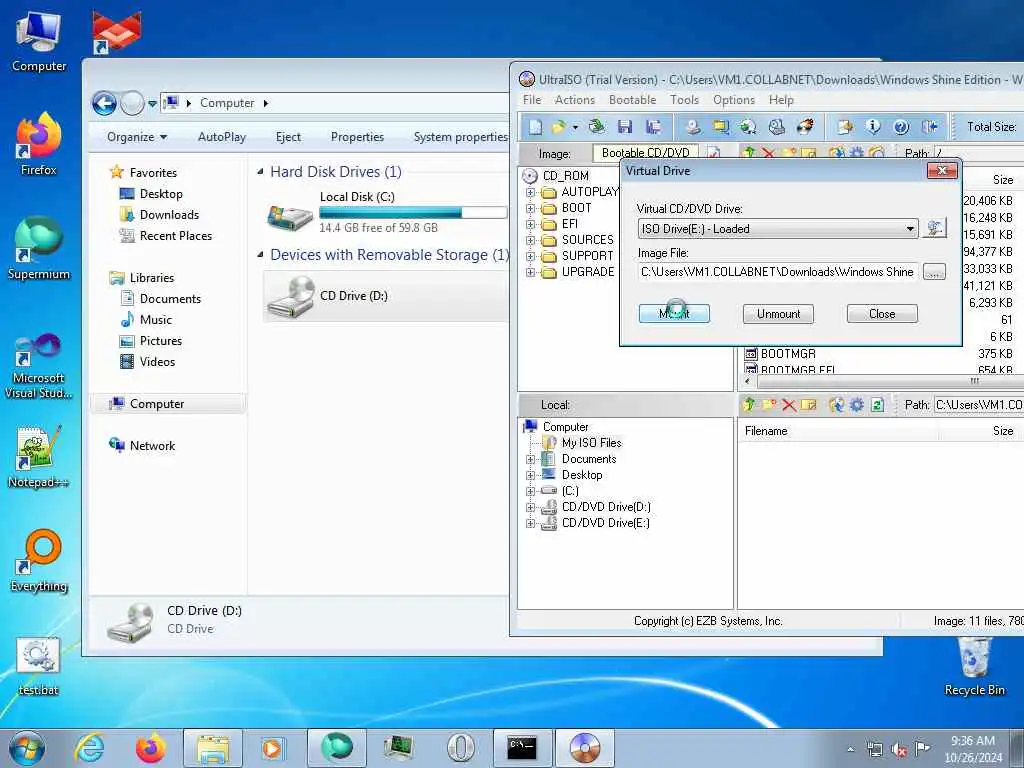Viewport: 1024px width, 768px height.
Task: Click the Rename icon in Local pane toolbar
Action: [808, 405]
